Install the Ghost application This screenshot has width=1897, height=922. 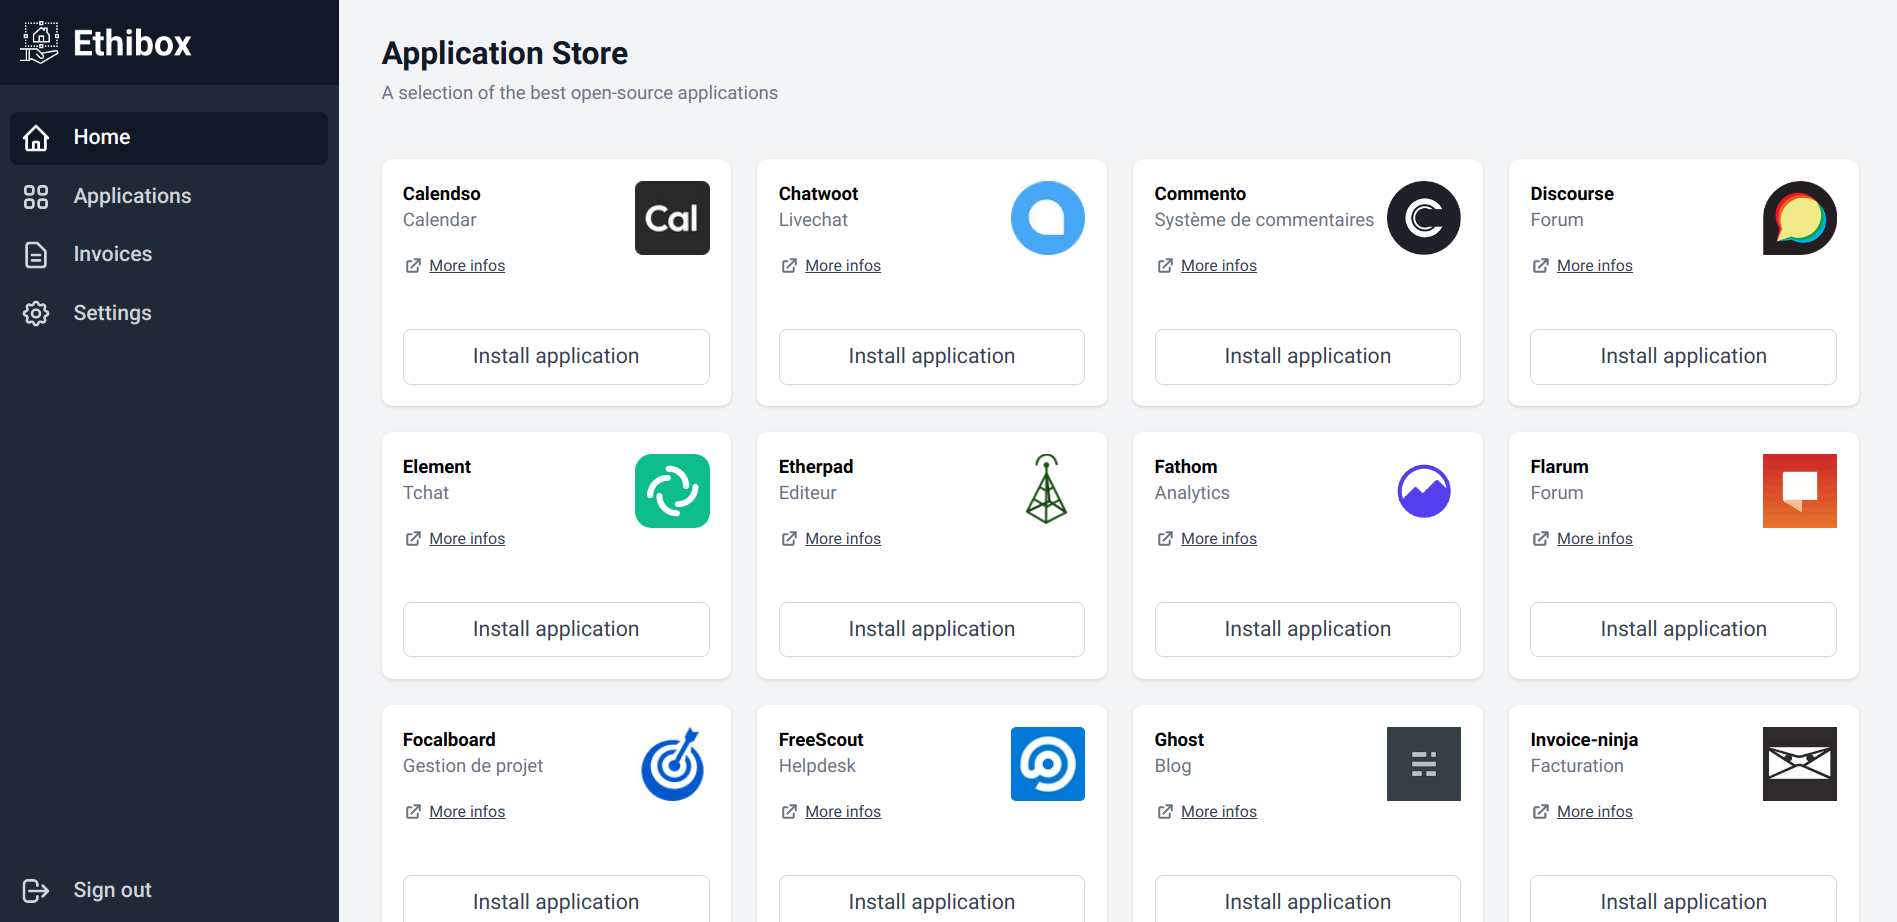[1308, 899]
